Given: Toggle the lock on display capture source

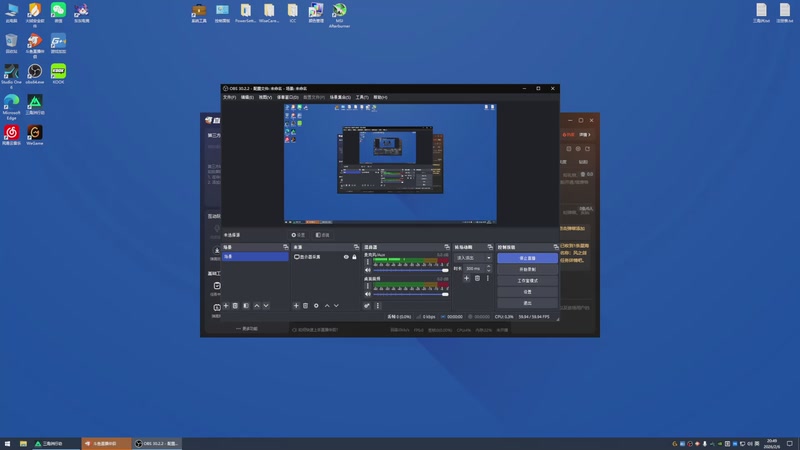Looking at the screenshot, I should [x=354, y=257].
